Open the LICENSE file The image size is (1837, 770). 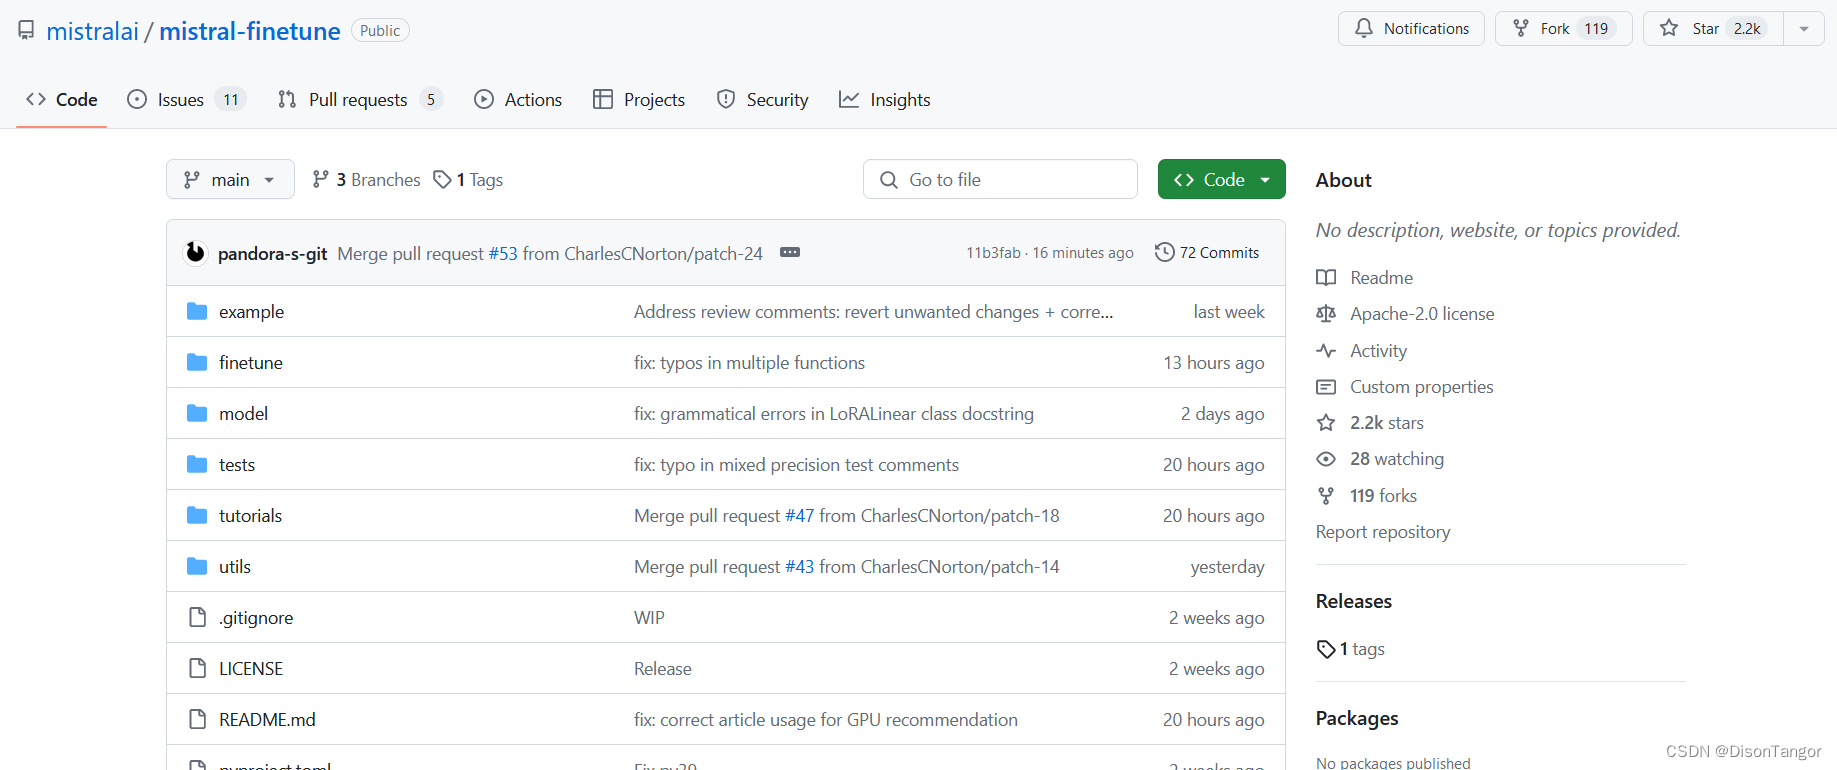pos(251,669)
